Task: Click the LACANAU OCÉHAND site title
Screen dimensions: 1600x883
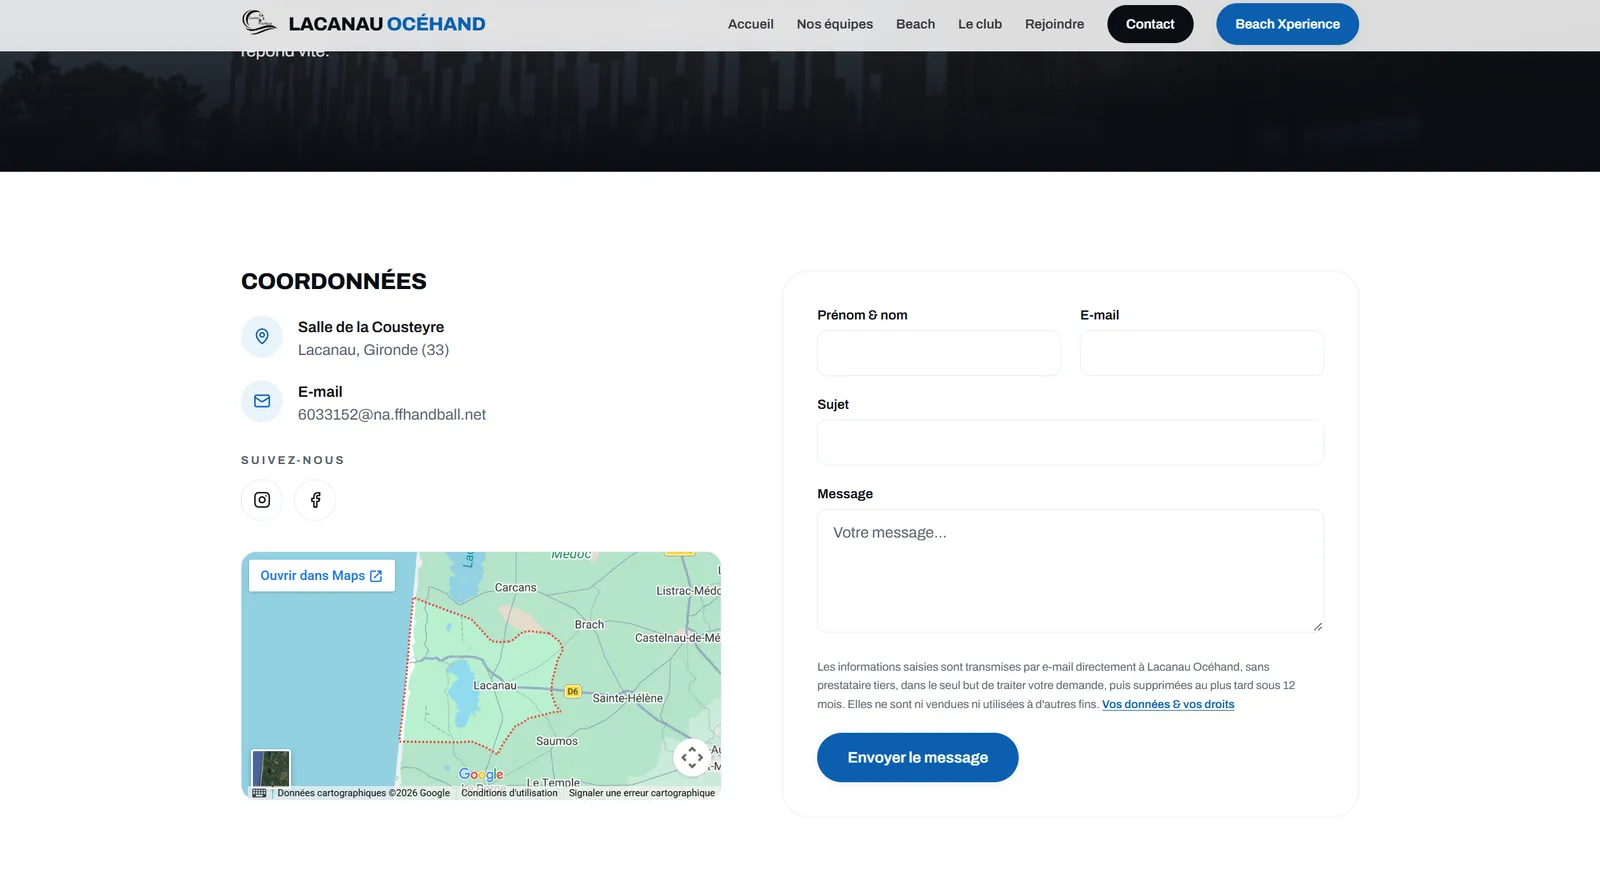Action: (387, 24)
